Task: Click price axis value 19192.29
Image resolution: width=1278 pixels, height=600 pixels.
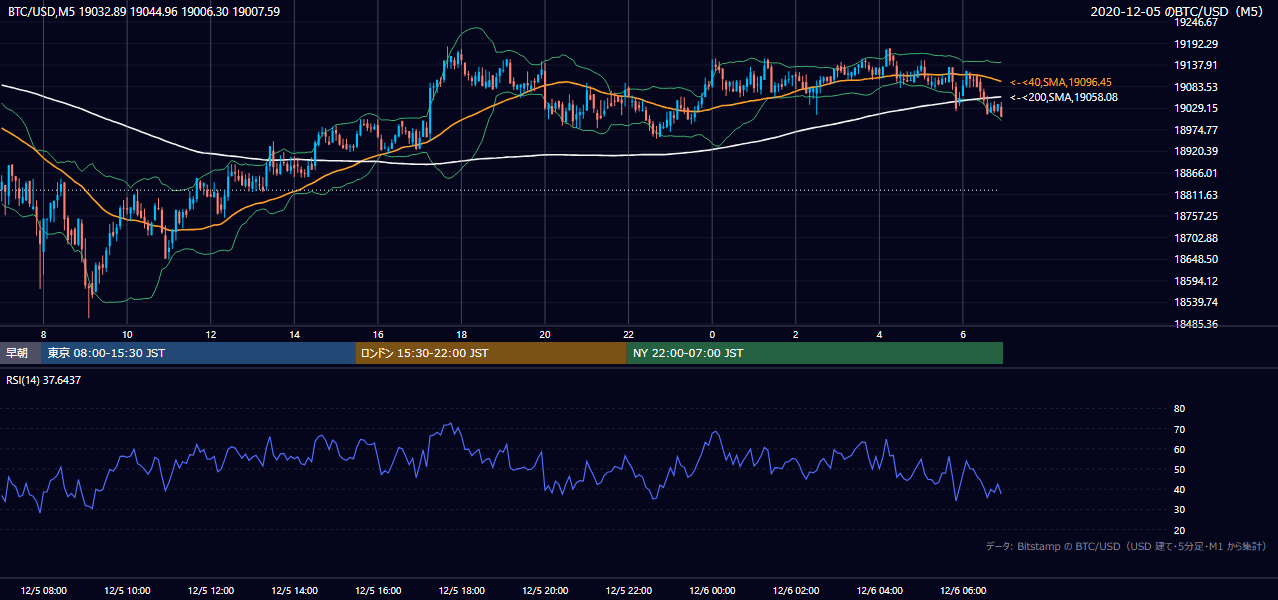Action: tap(1196, 44)
